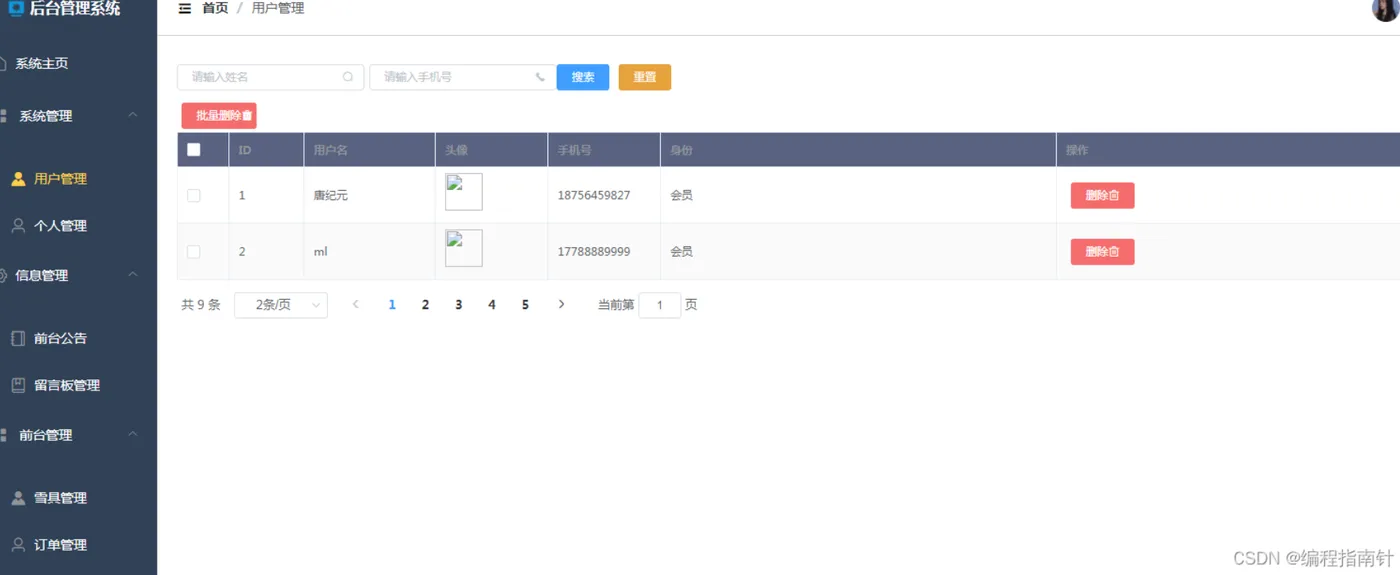Collapse the 信息管理 menu chevron
This screenshot has height=575, width=1400.
(133, 275)
